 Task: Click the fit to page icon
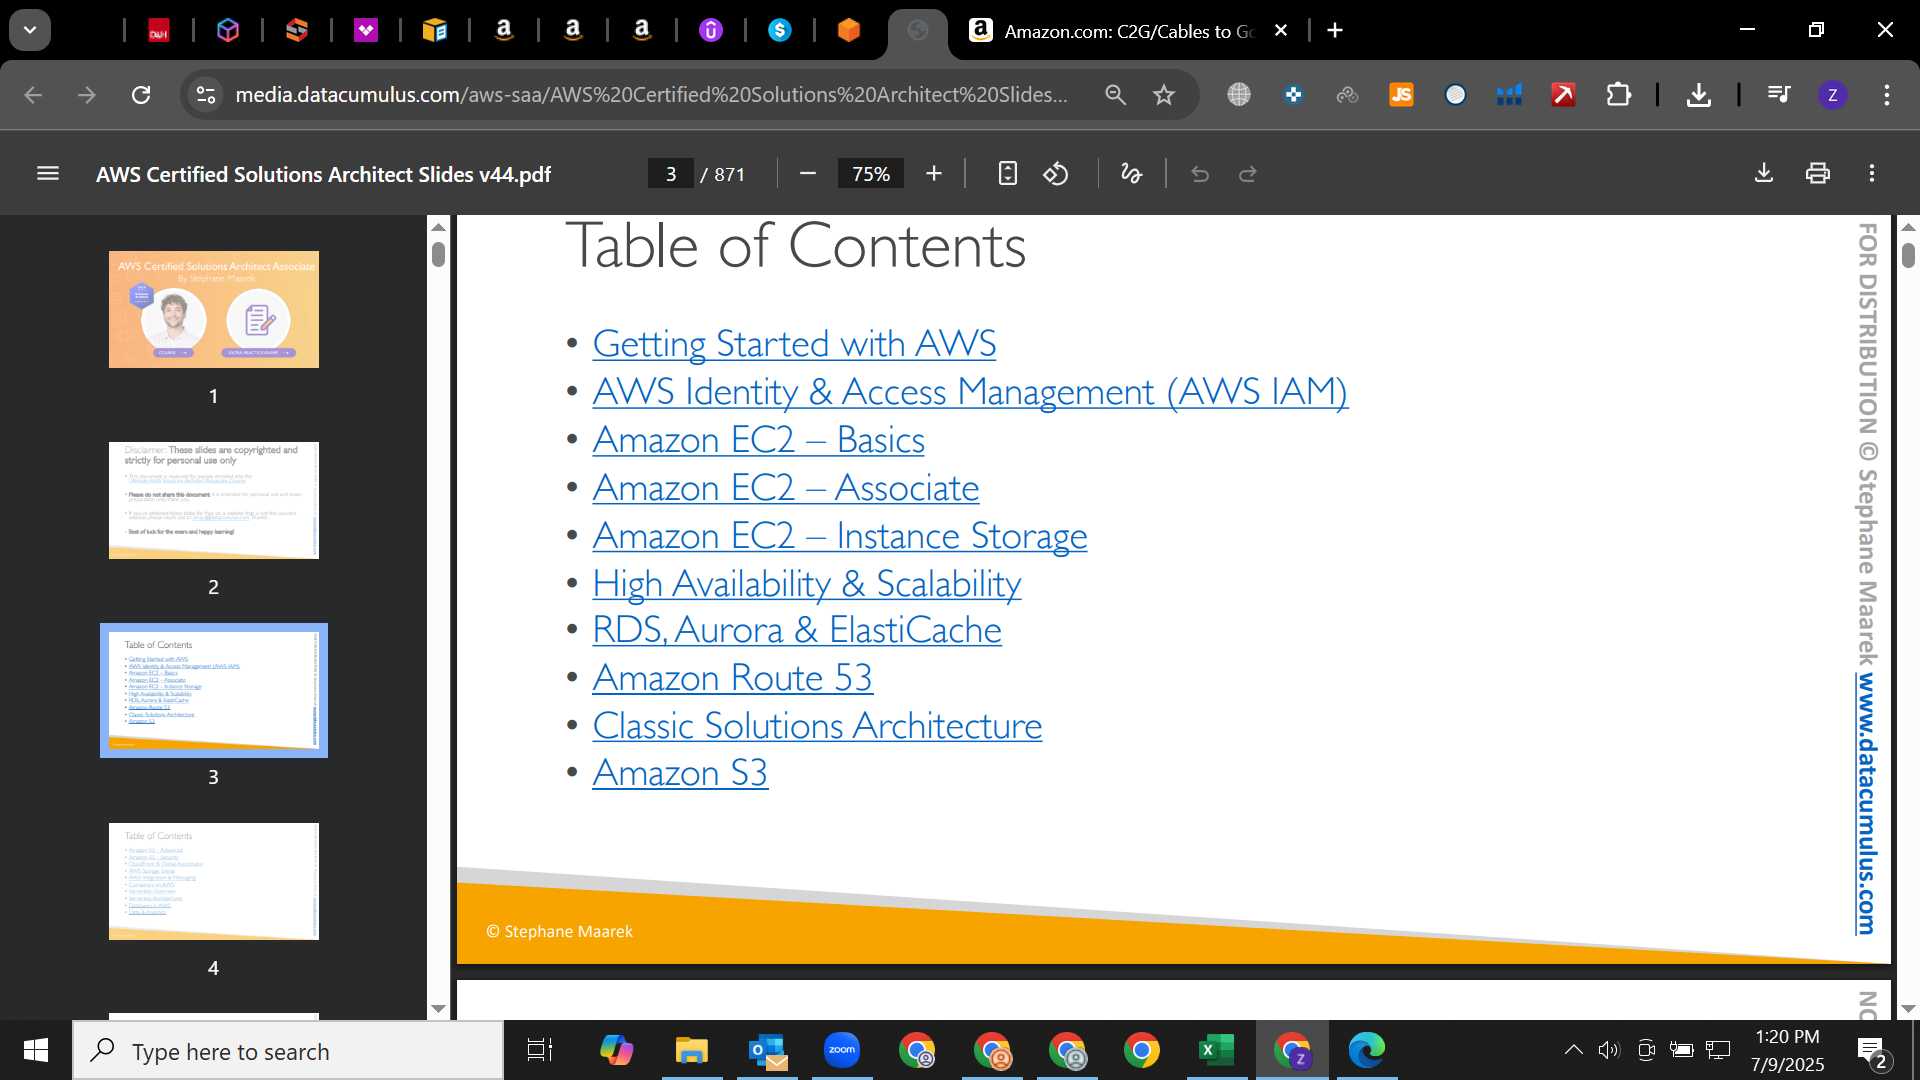click(x=1008, y=174)
